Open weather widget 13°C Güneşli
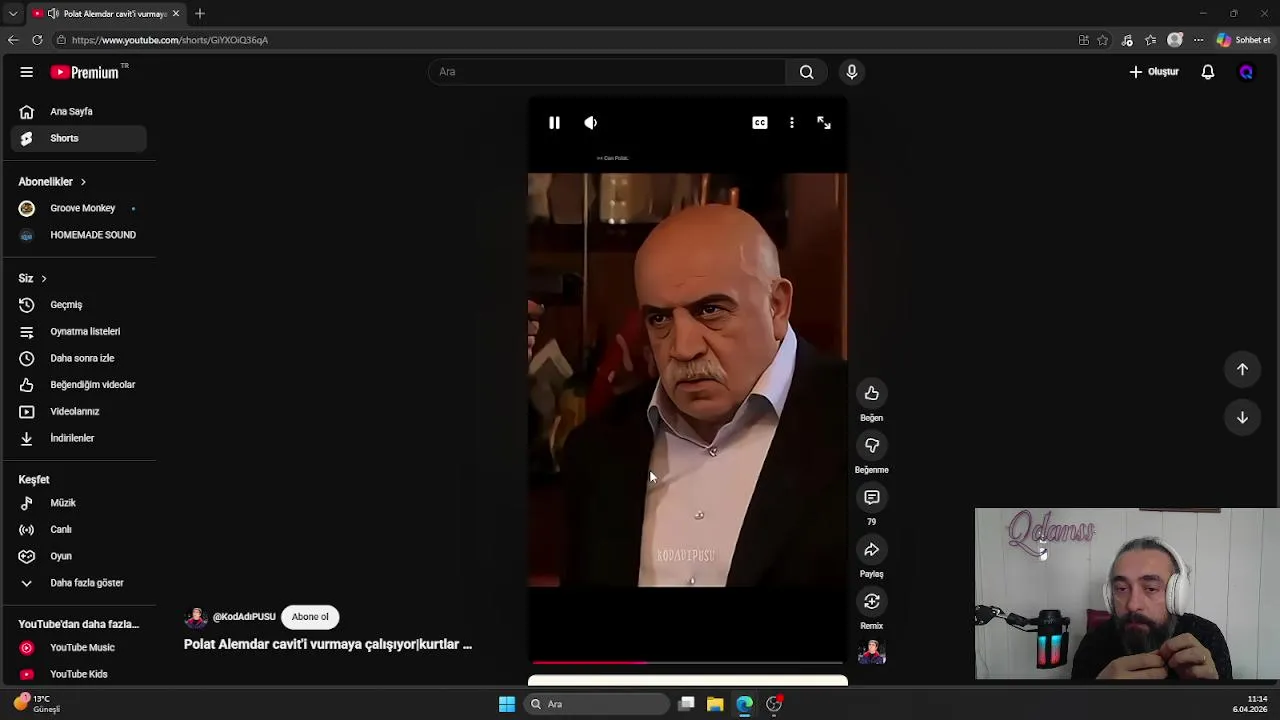1280x720 pixels. [36, 704]
